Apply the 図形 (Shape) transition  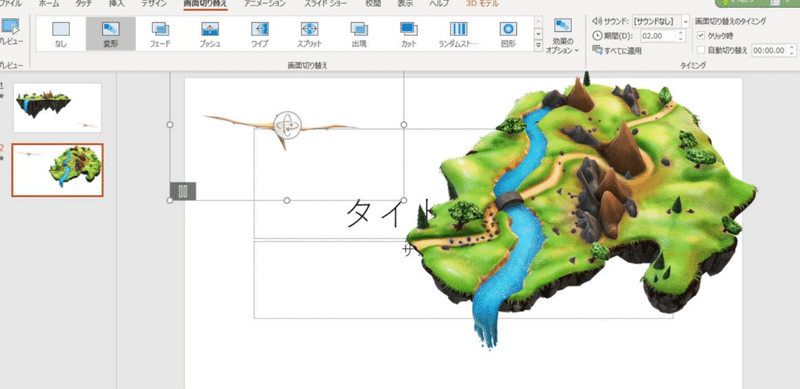click(x=508, y=34)
